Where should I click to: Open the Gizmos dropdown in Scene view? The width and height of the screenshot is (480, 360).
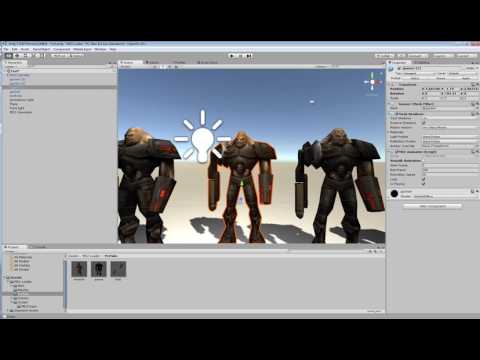click(323, 67)
